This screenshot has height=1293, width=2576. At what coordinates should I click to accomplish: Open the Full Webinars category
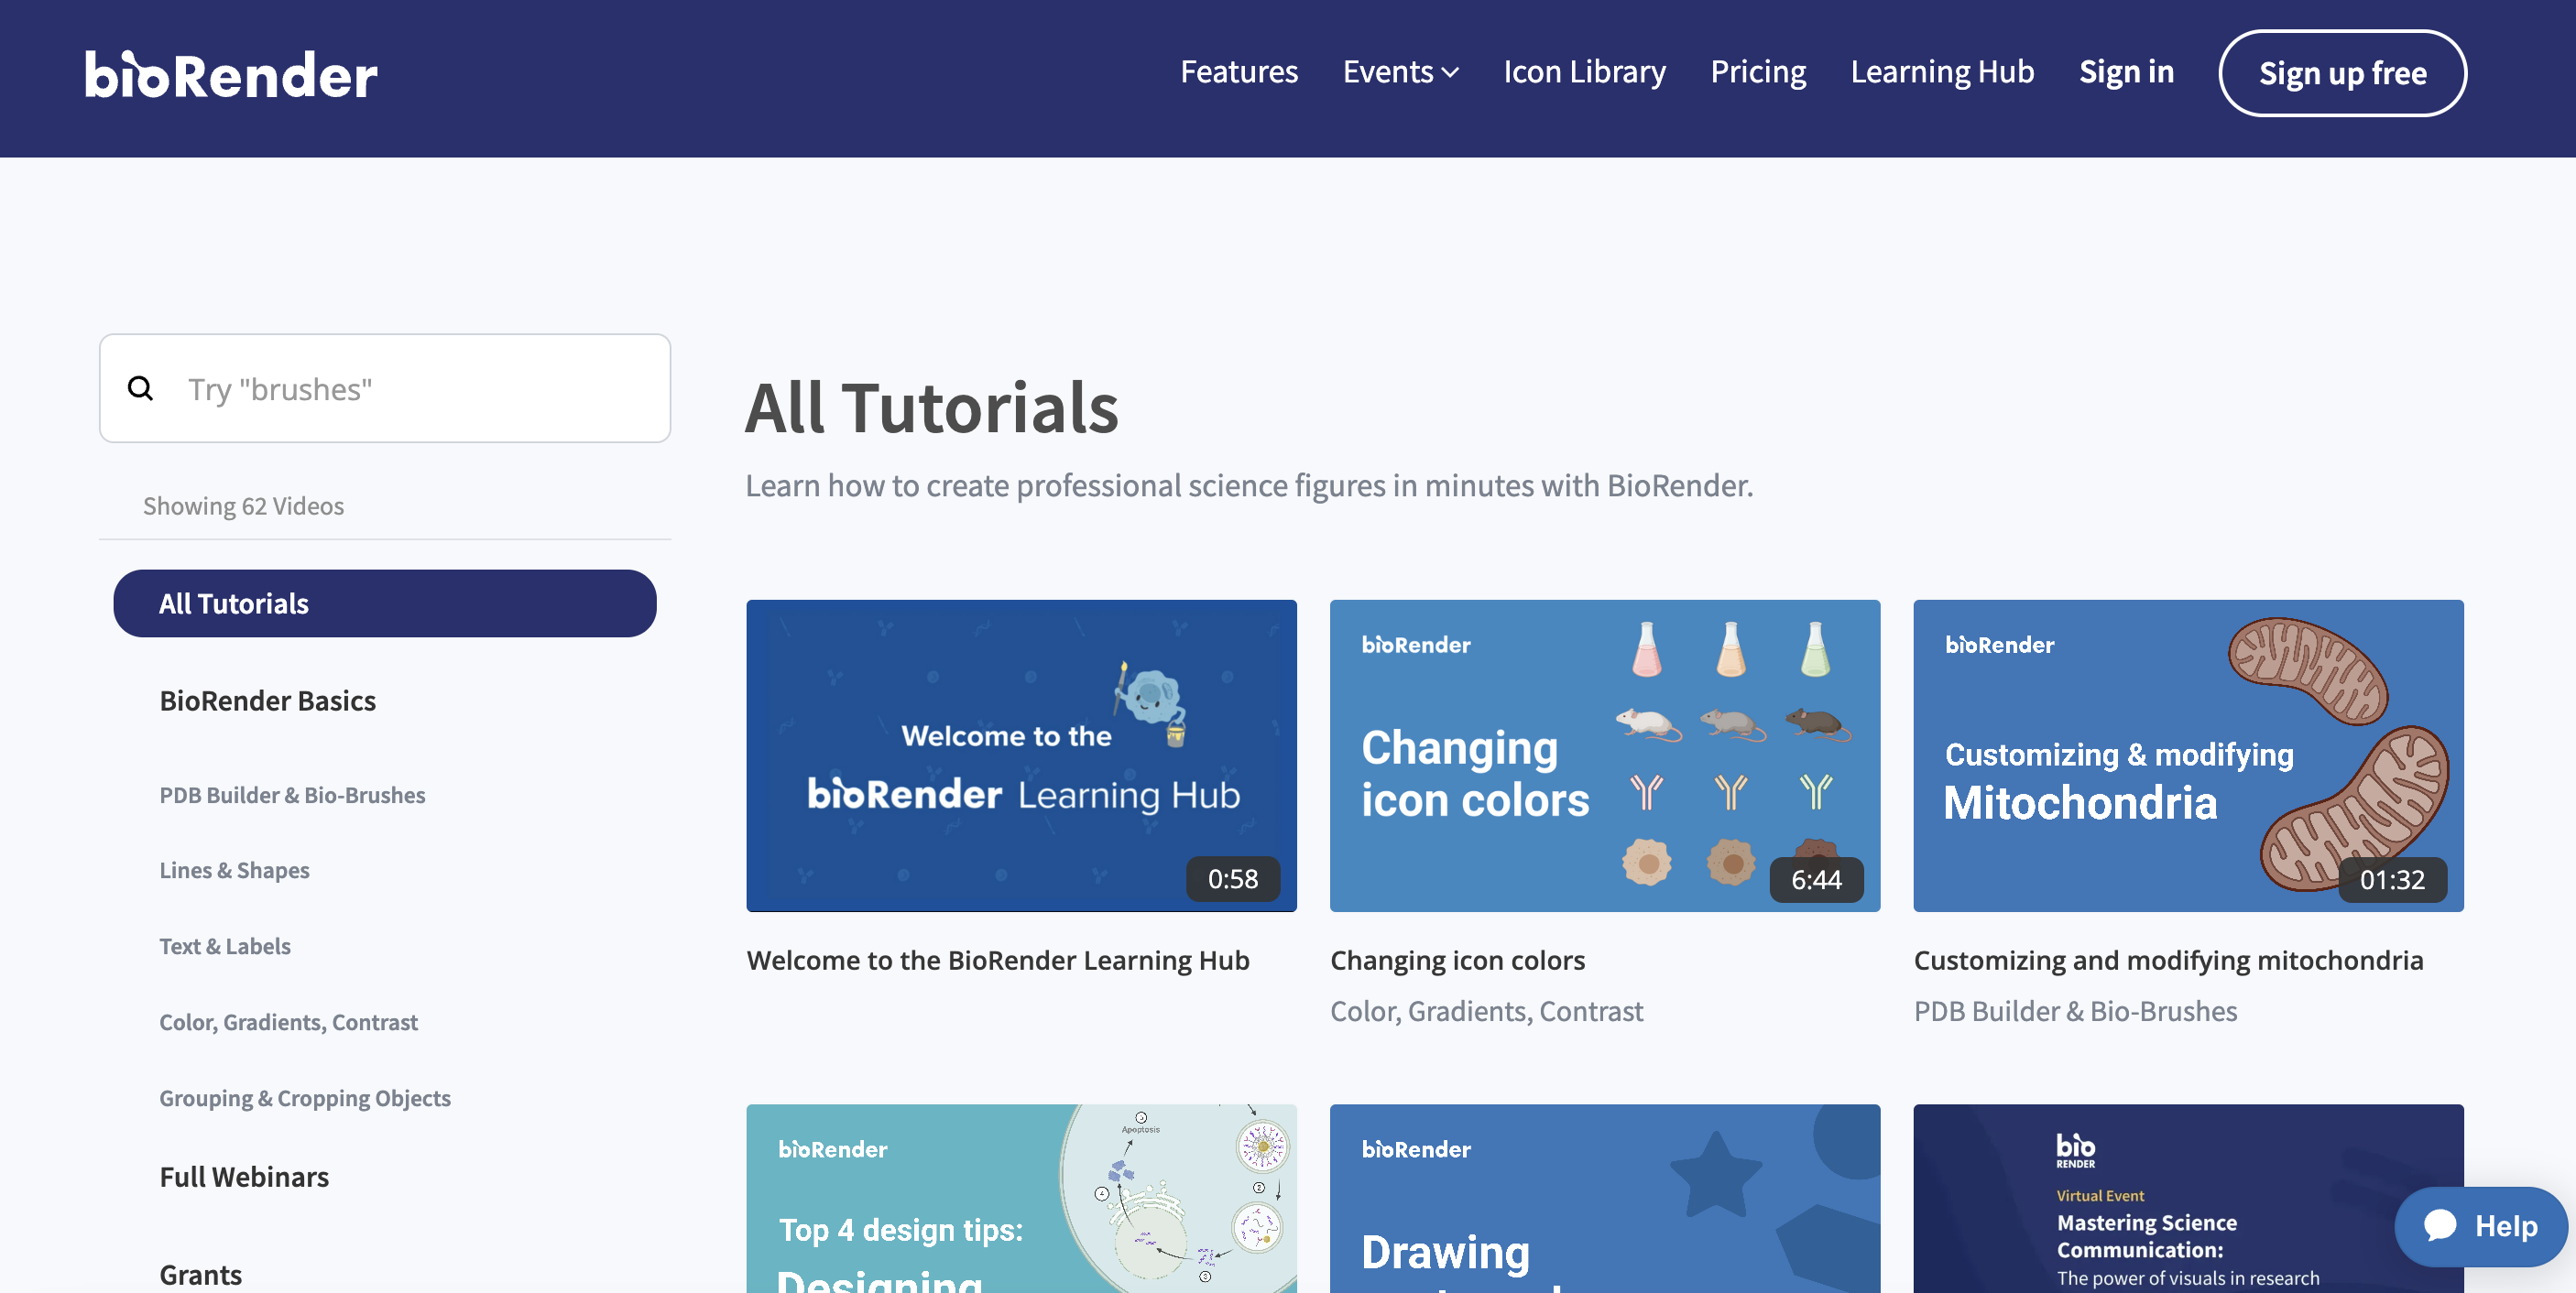(x=244, y=1177)
